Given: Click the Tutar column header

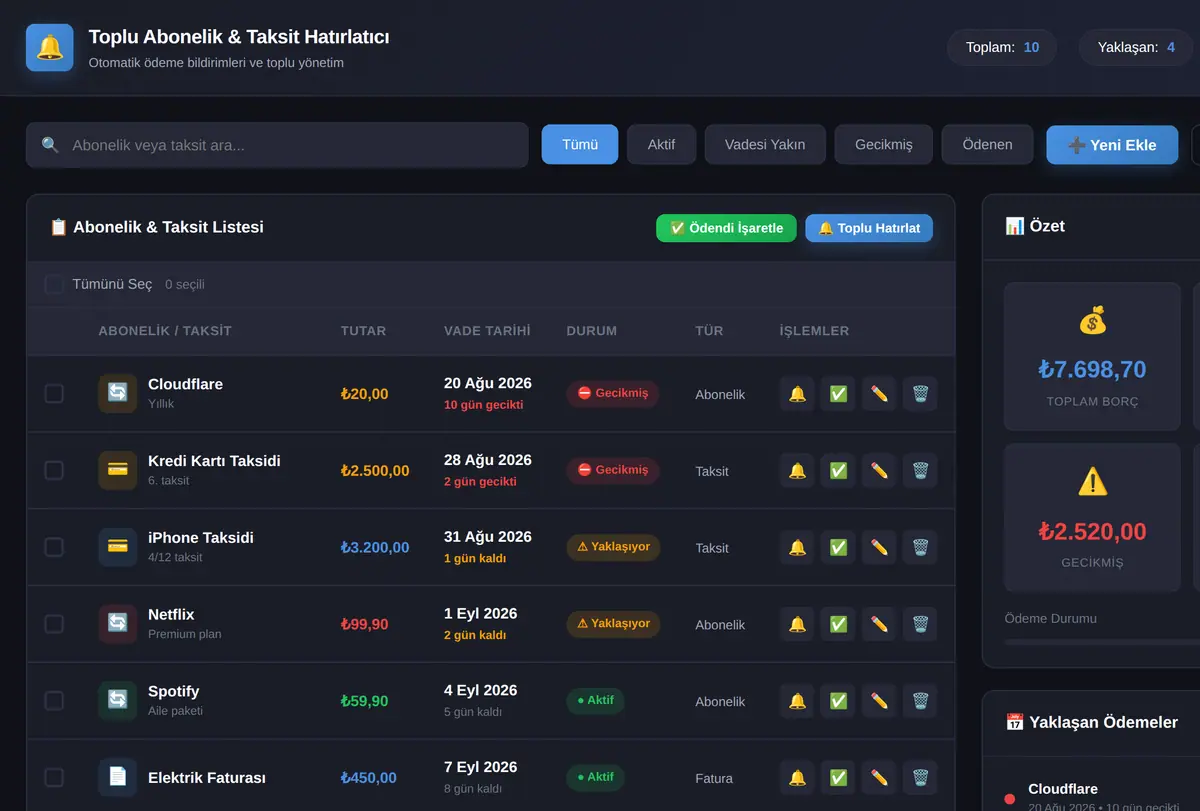Looking at the screenshot, I should (x=363, y=331).
